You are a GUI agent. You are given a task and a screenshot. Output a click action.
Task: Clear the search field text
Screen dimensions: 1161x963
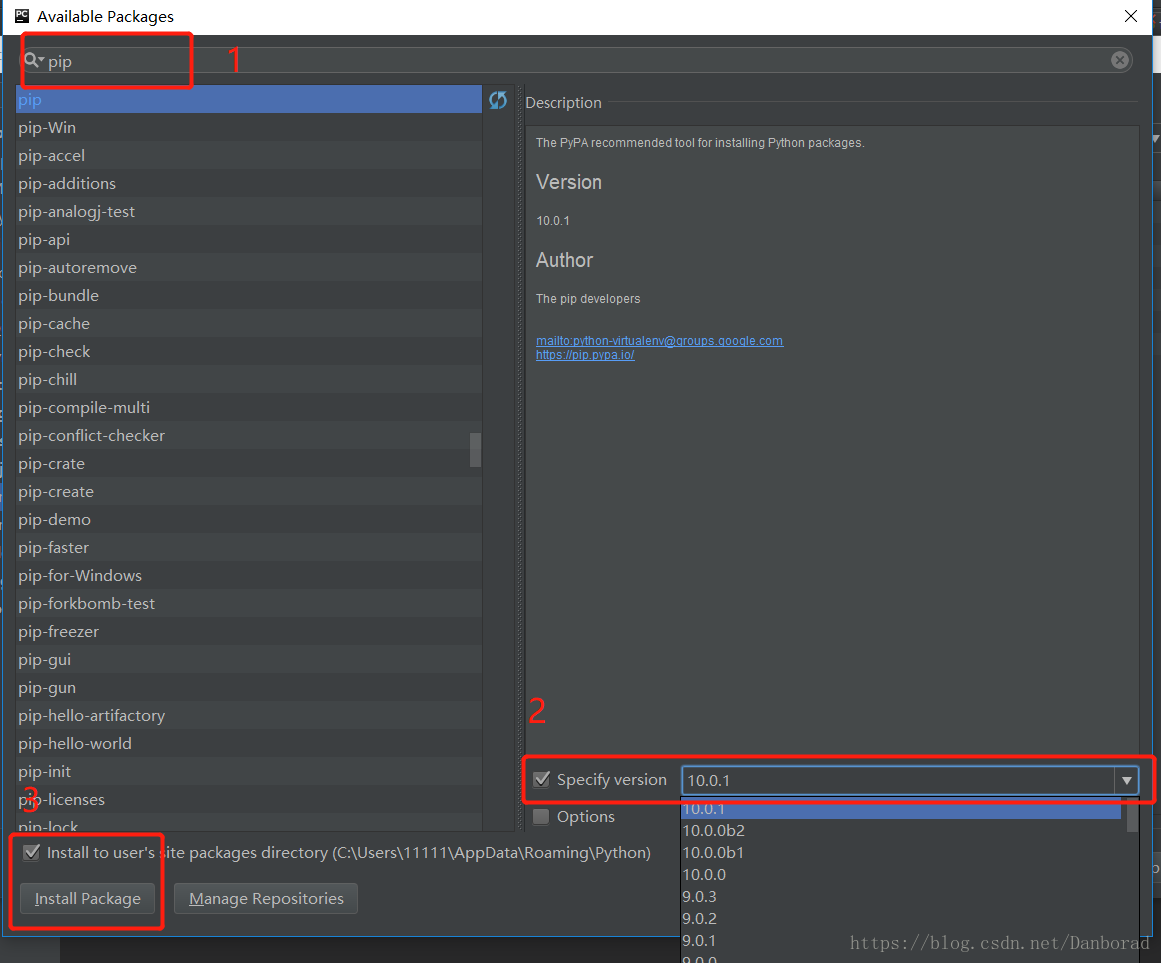pyautogui.click(x=1120, y=61)
